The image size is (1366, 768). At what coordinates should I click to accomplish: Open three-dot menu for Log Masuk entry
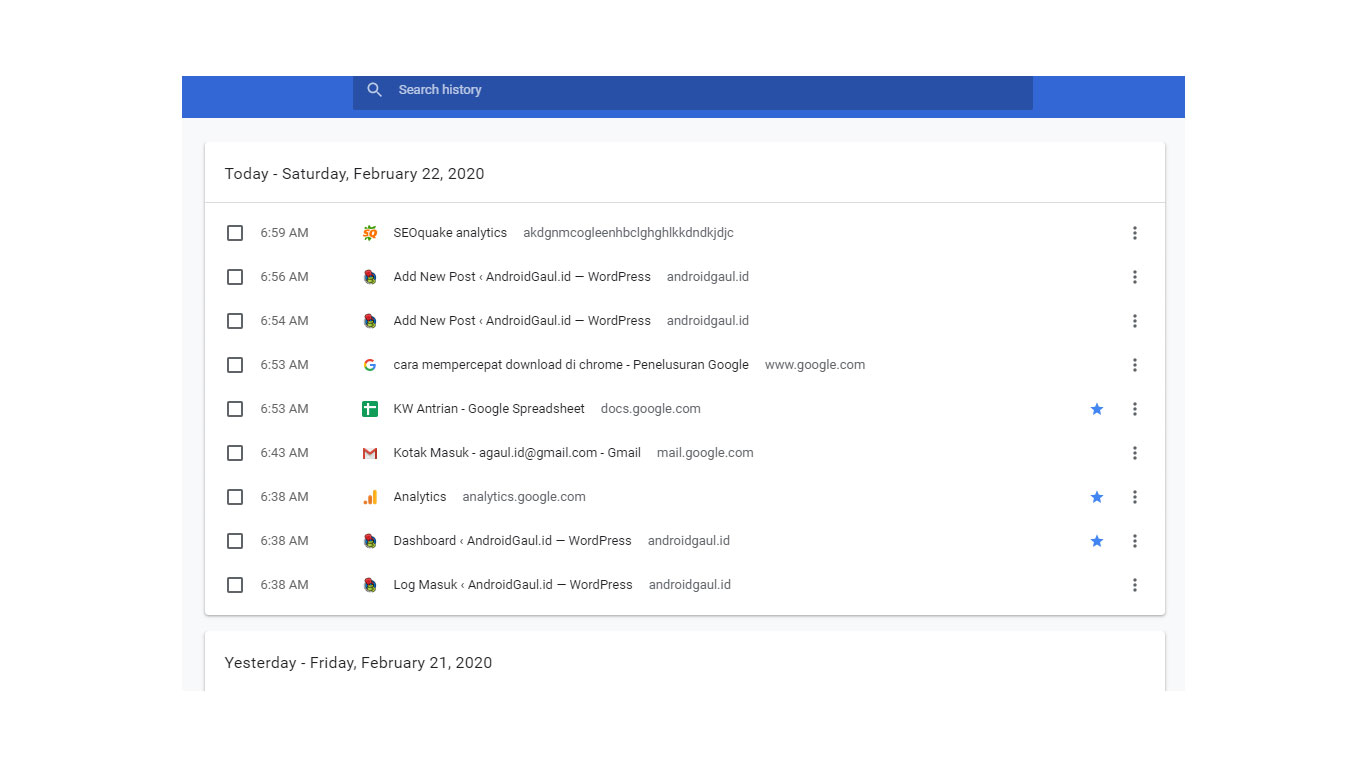point(1135,585)
